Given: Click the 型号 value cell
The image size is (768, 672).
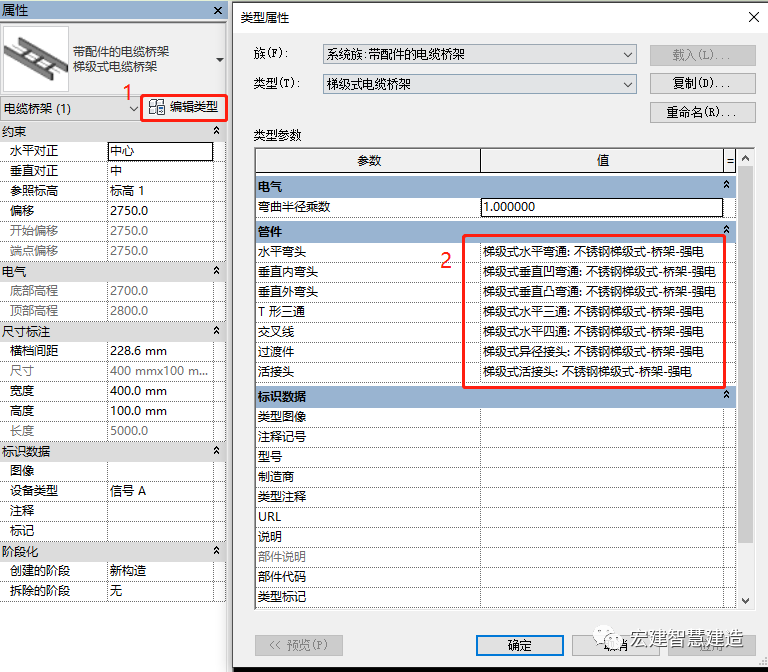Looking at the screenshot, I should [602, 457].
